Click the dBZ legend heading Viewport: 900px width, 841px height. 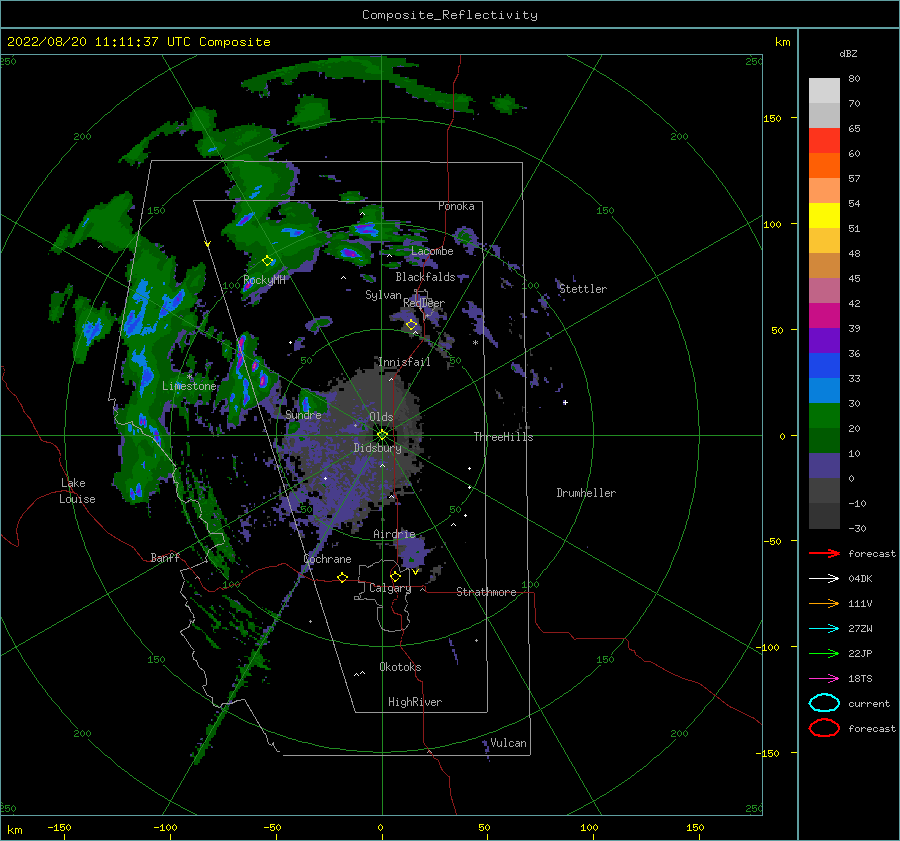coord(848,53)
